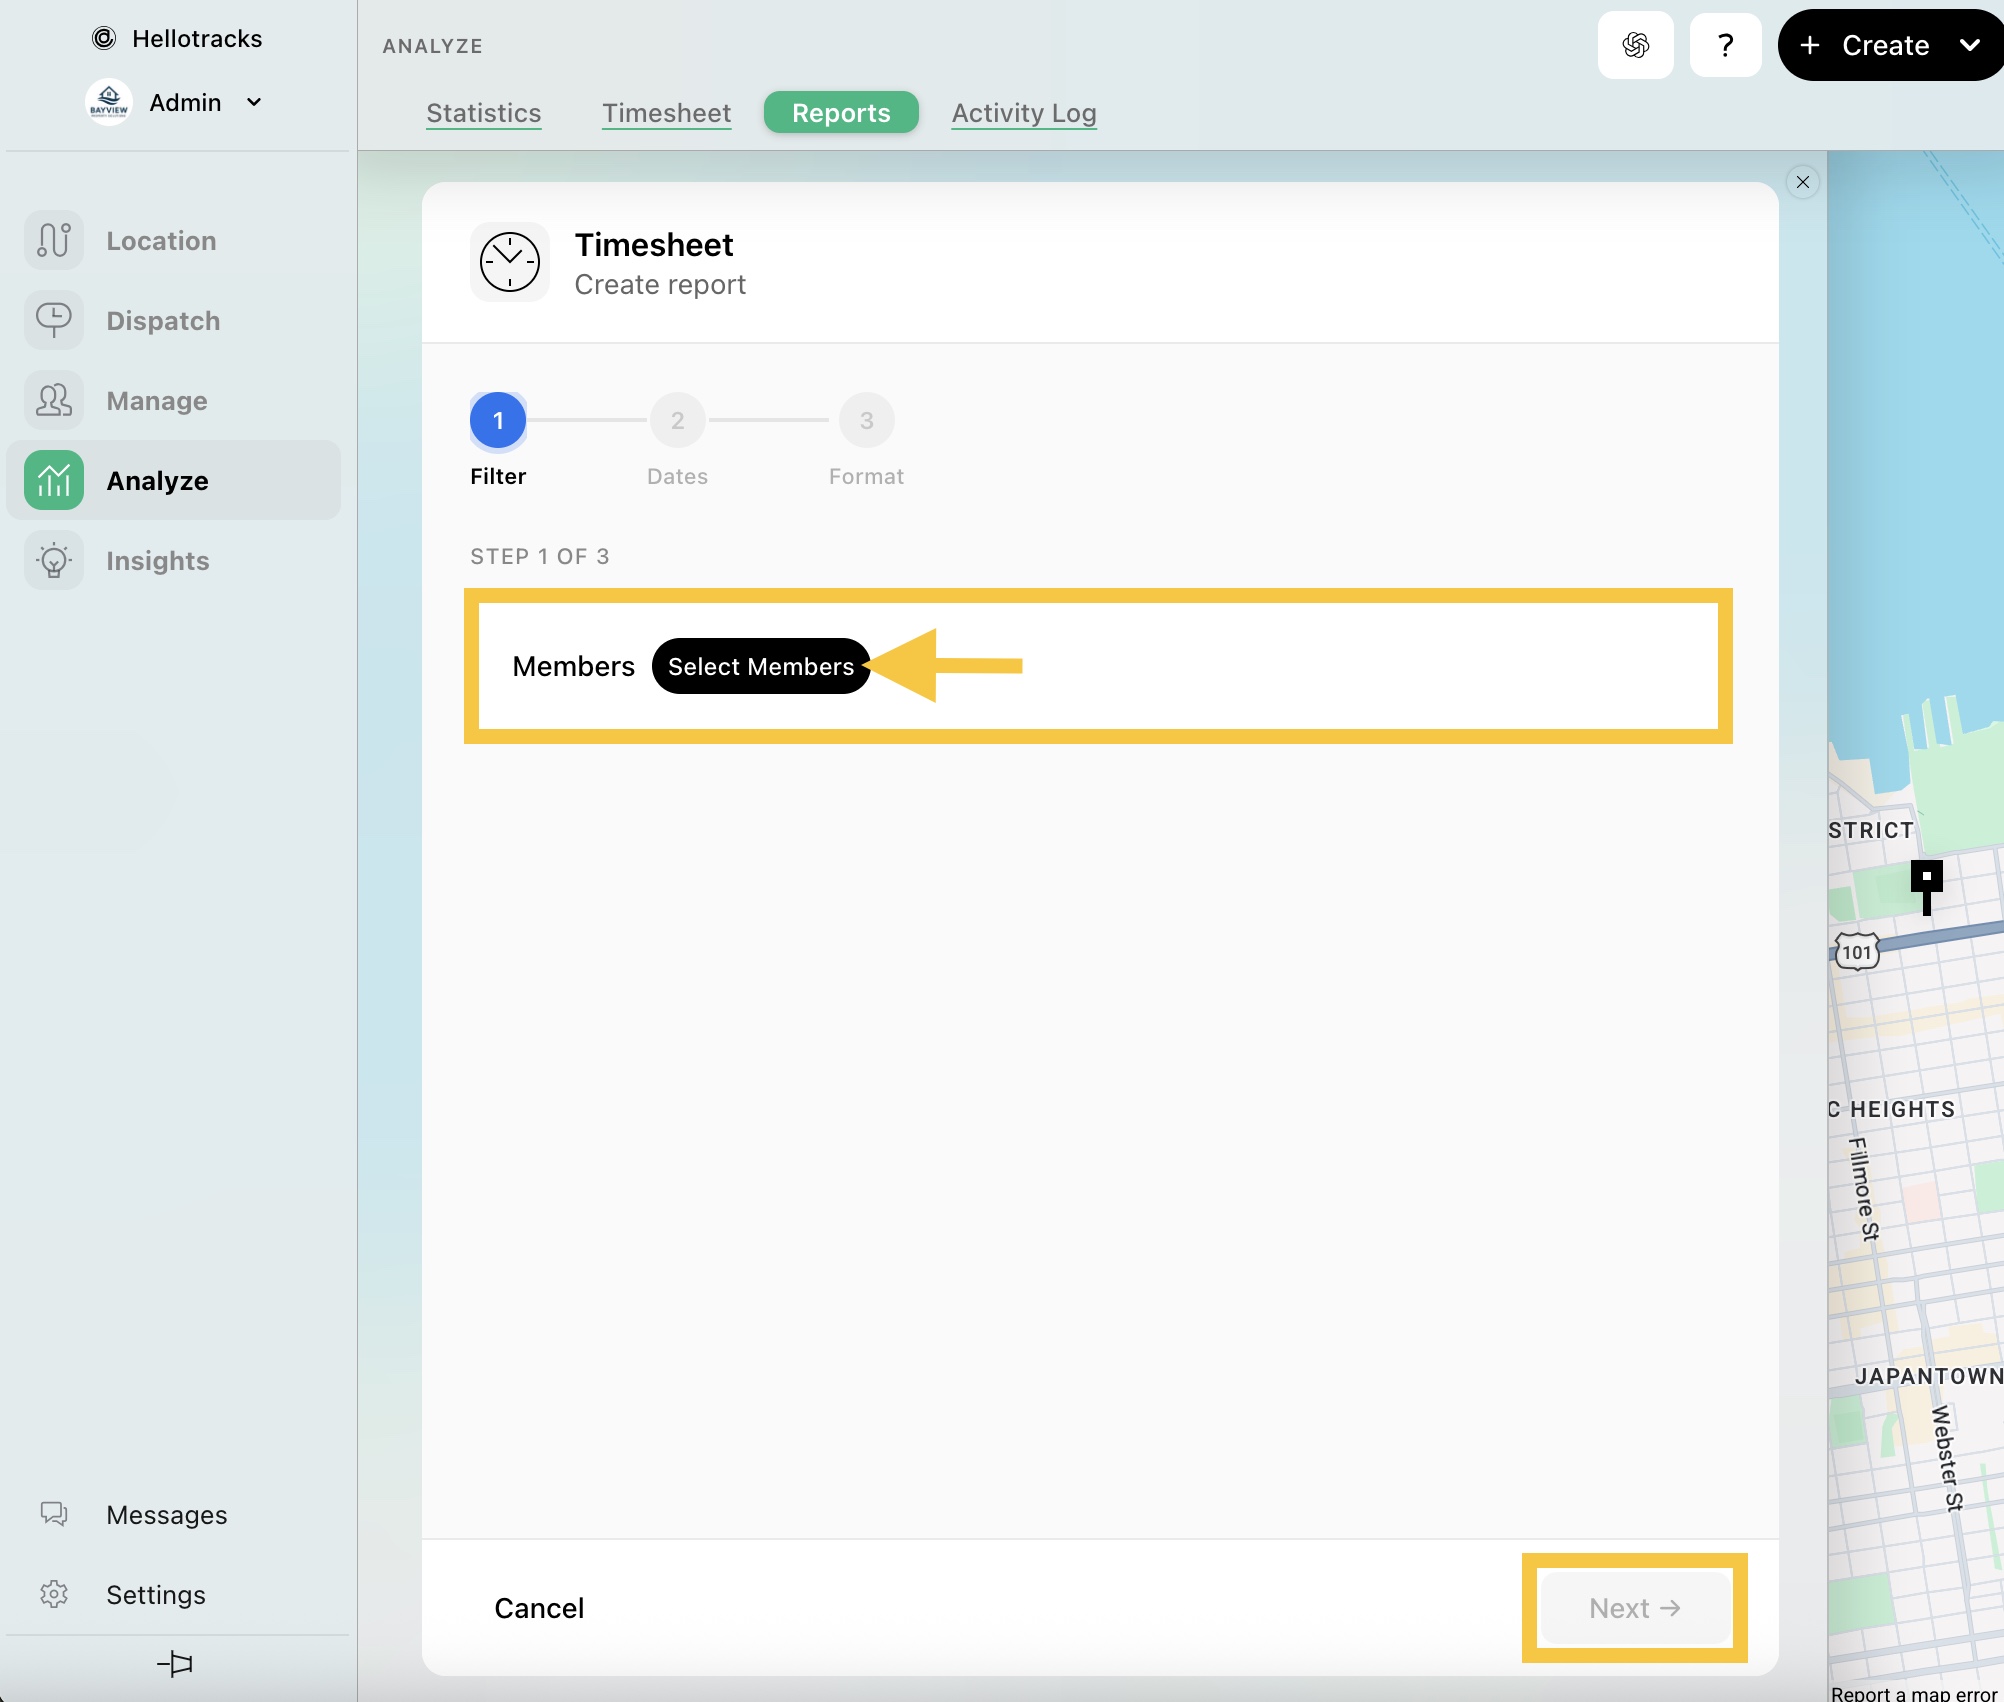Open the Location section icon

pos(54,241)
